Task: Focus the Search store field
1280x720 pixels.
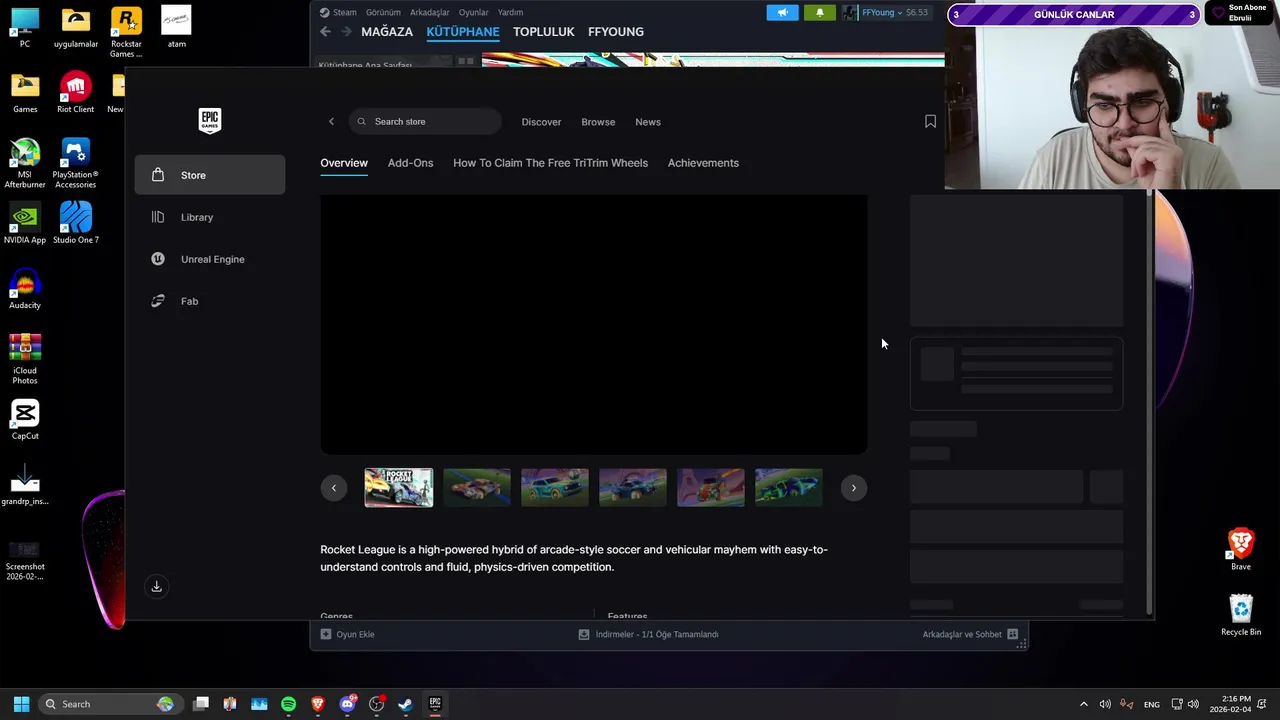Action: click(x=425, y=122)
